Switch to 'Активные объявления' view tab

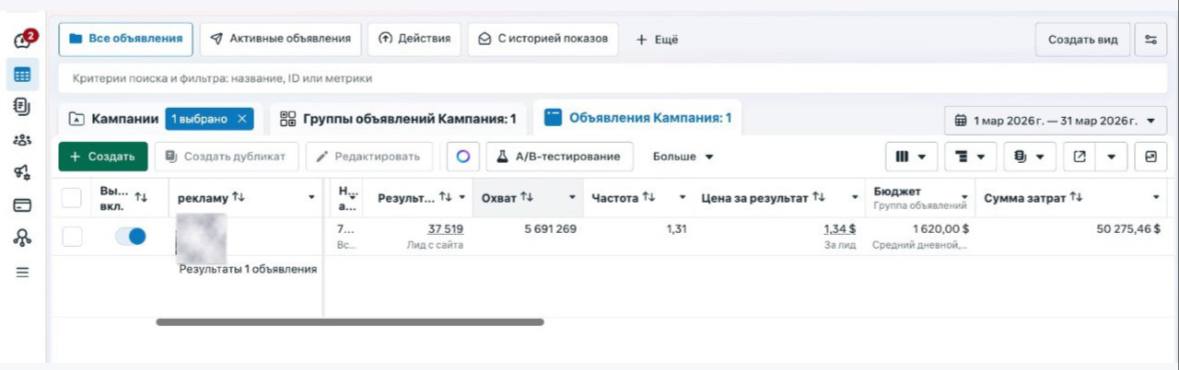click(x=280, y=39)
